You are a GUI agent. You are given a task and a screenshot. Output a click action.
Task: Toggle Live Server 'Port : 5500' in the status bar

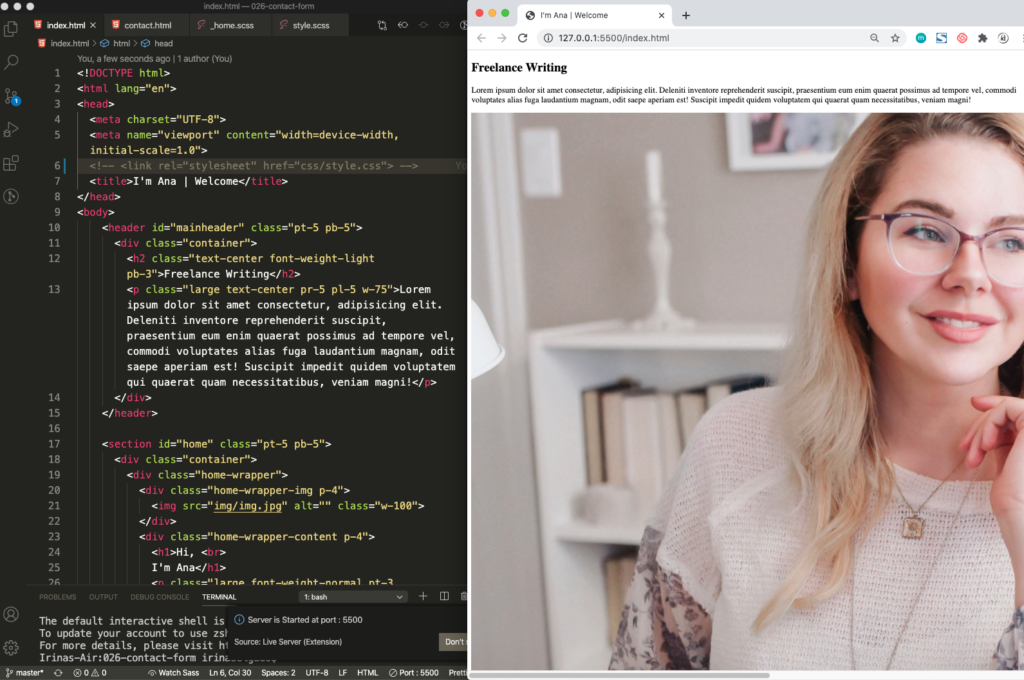[413, 673]
